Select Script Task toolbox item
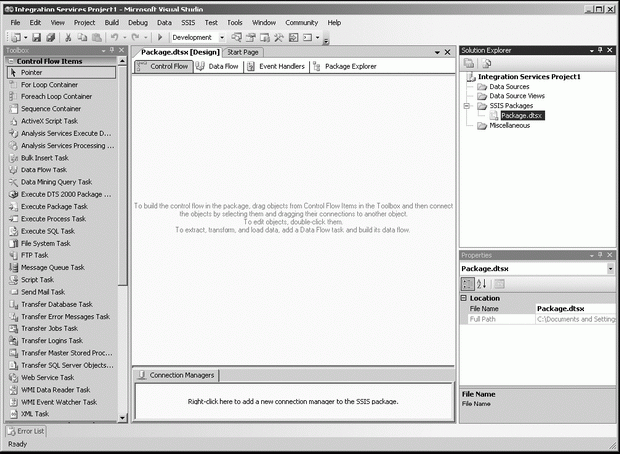The width and height of the screenshot is (620, 454). click(x=61, y=280)
